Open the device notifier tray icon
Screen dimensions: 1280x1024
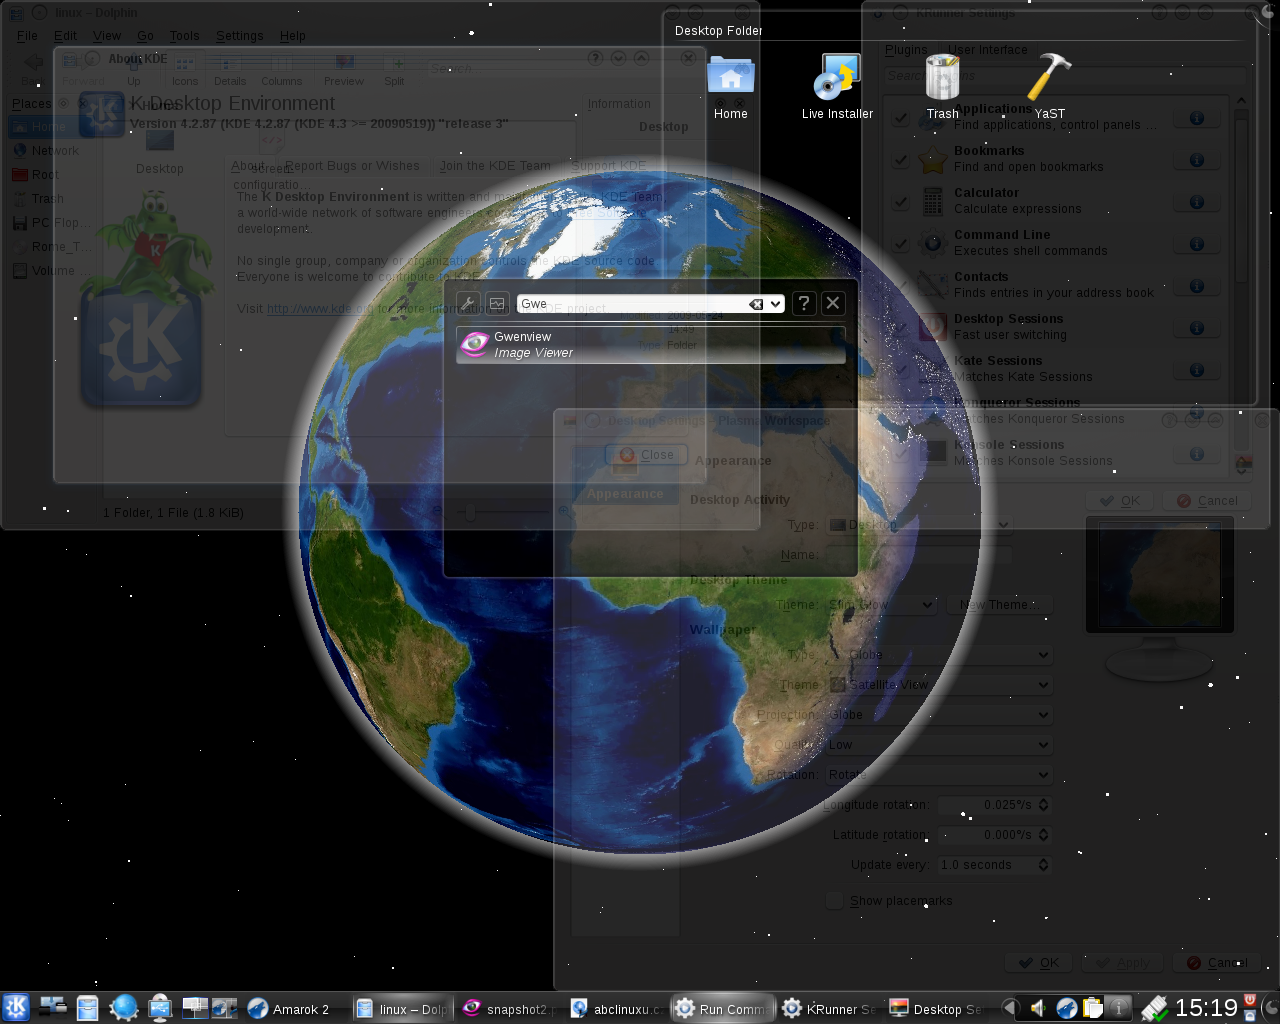pos(1153,1009)
